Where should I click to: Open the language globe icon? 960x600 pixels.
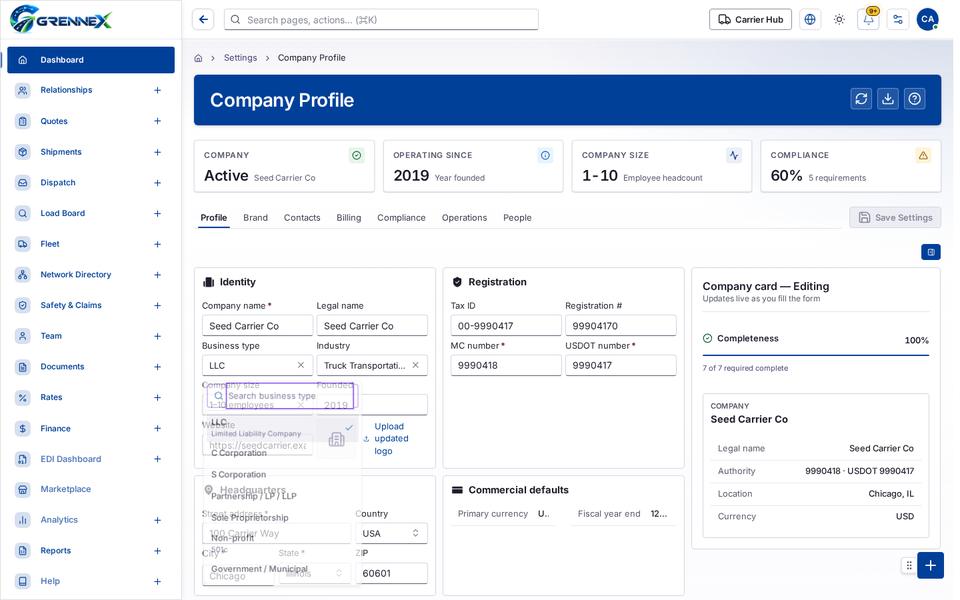(809, 20)
